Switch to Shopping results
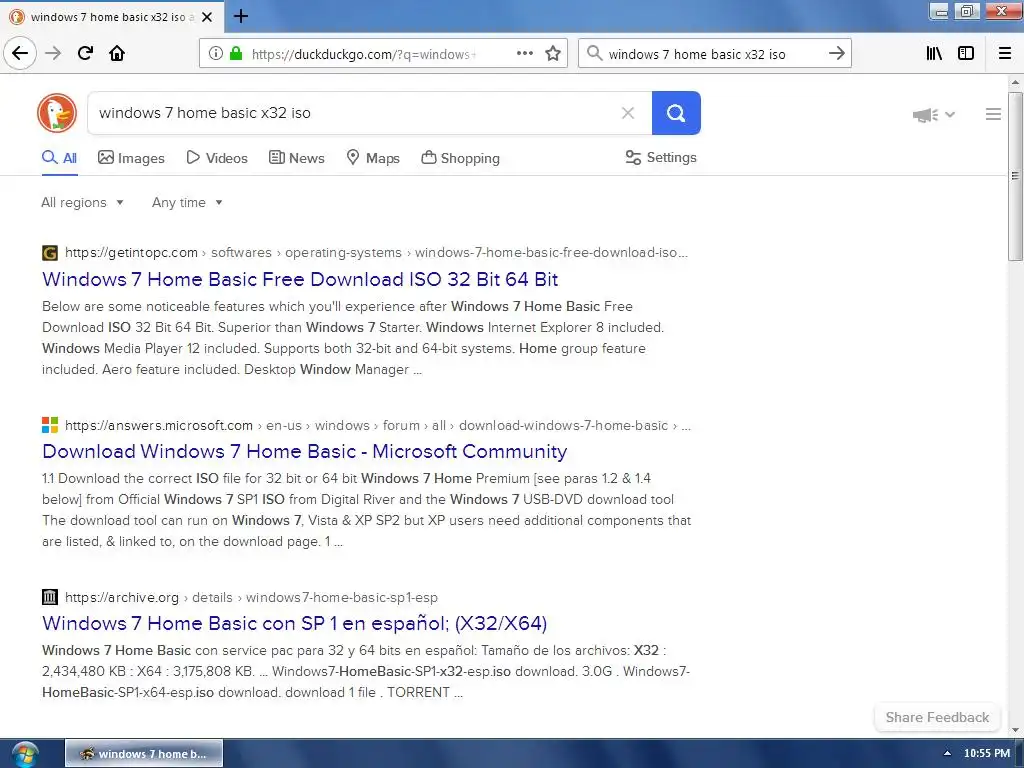The height and width of the screenshot is (768, 1024). point(460,158)
